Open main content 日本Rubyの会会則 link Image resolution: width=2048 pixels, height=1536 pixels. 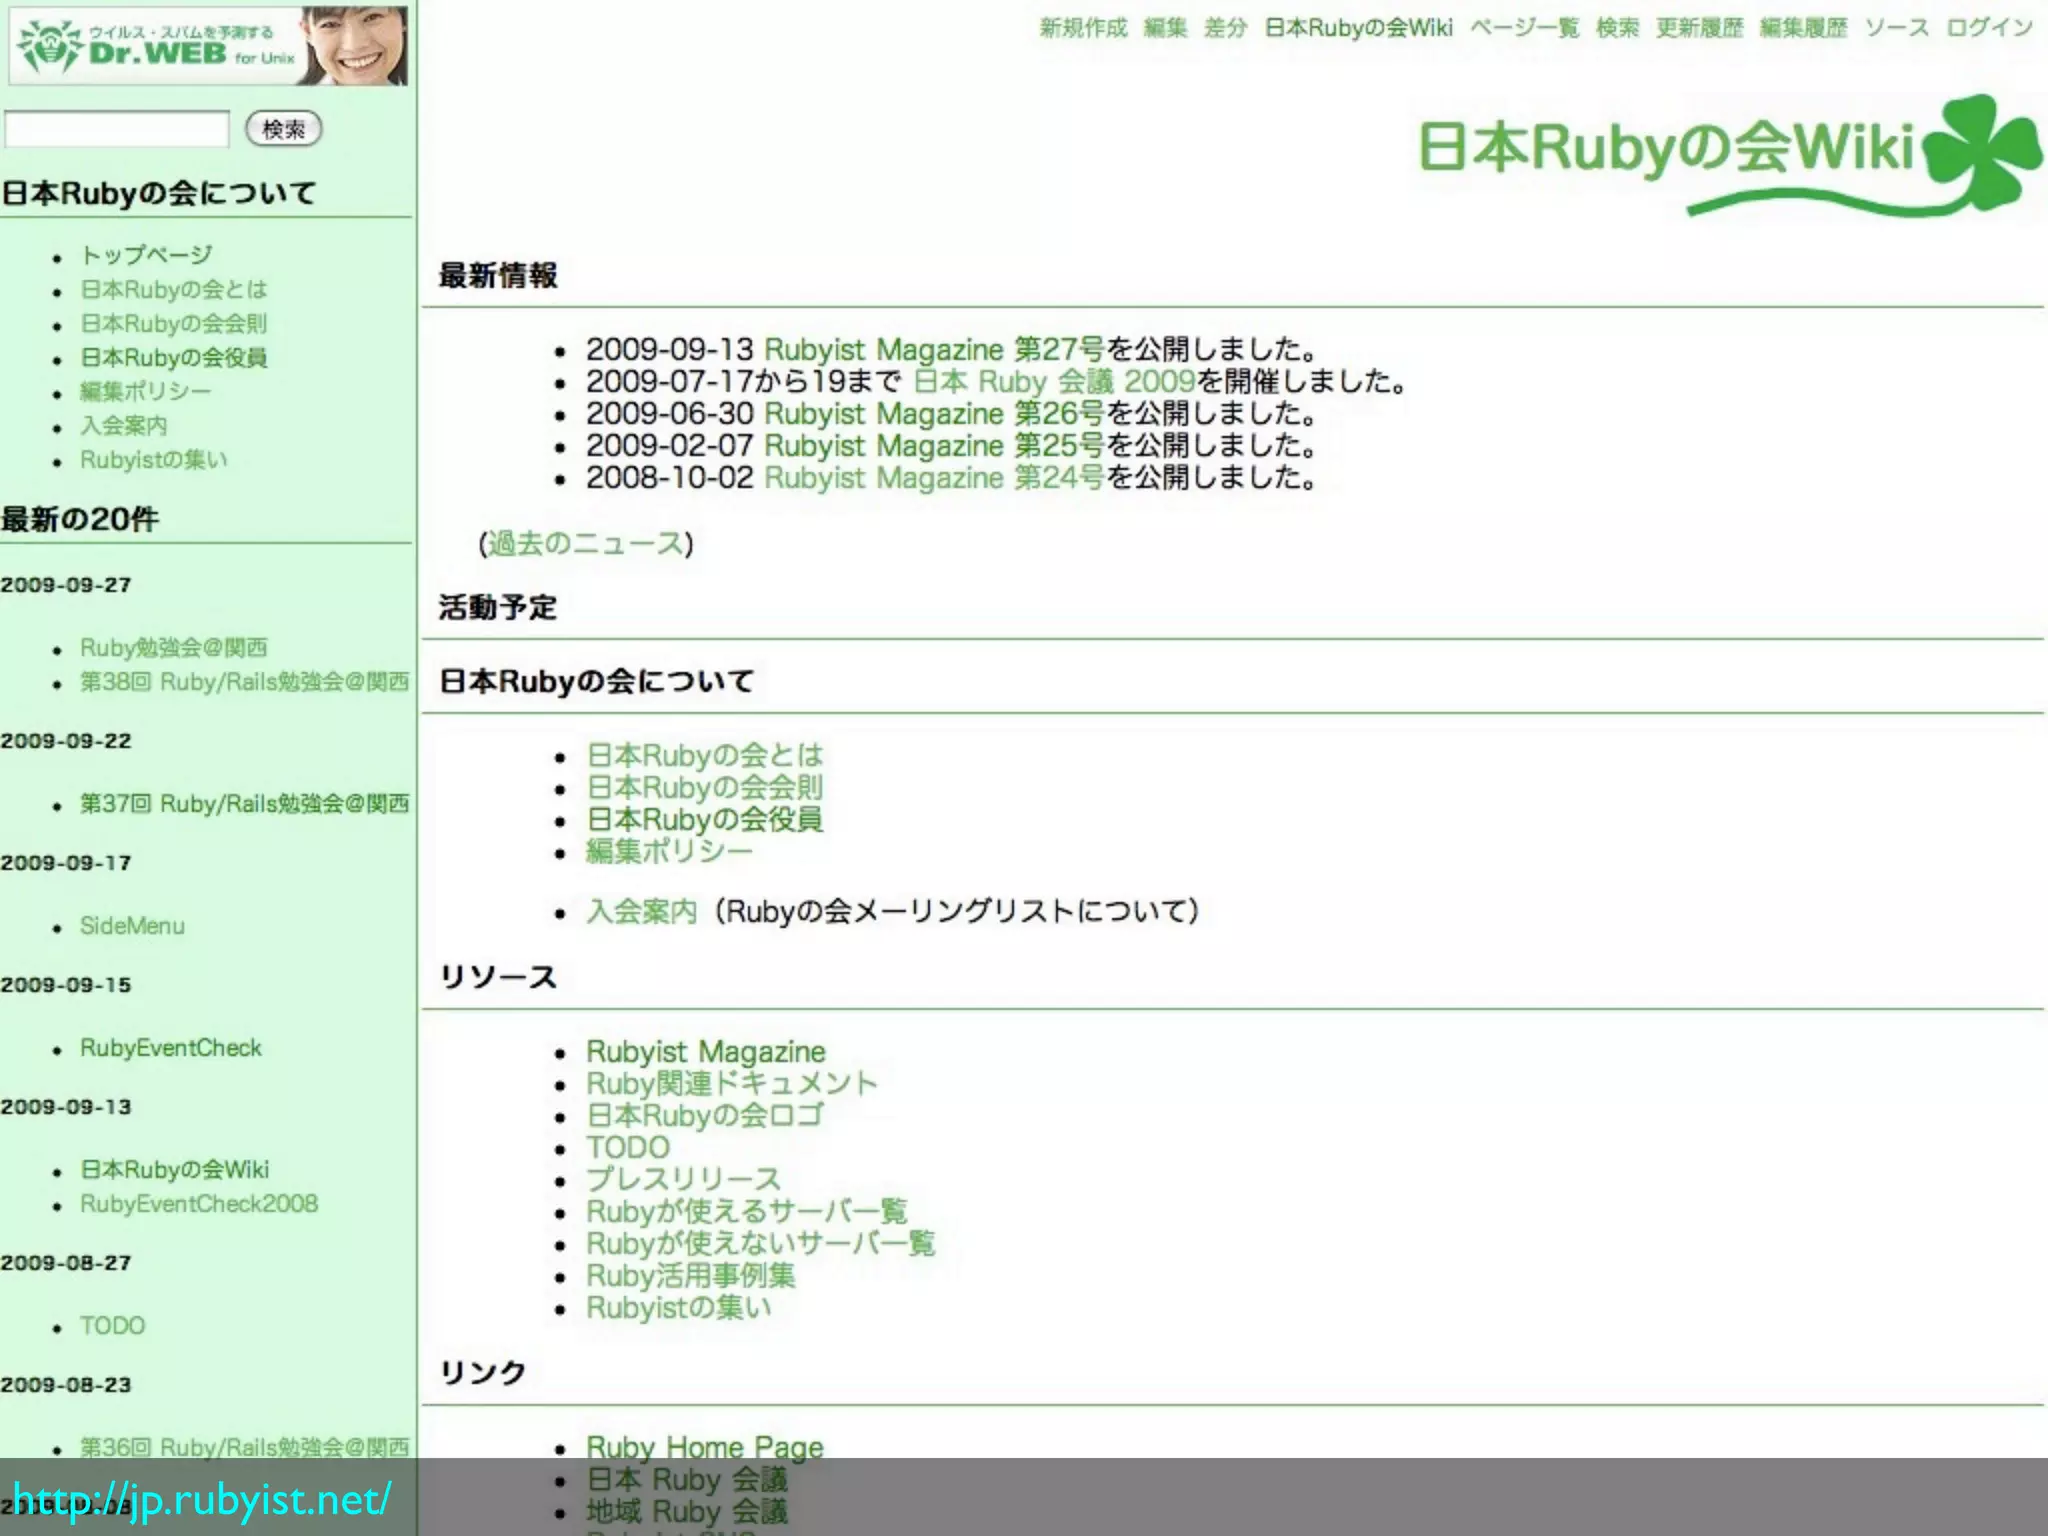click(x=705, y=787)
